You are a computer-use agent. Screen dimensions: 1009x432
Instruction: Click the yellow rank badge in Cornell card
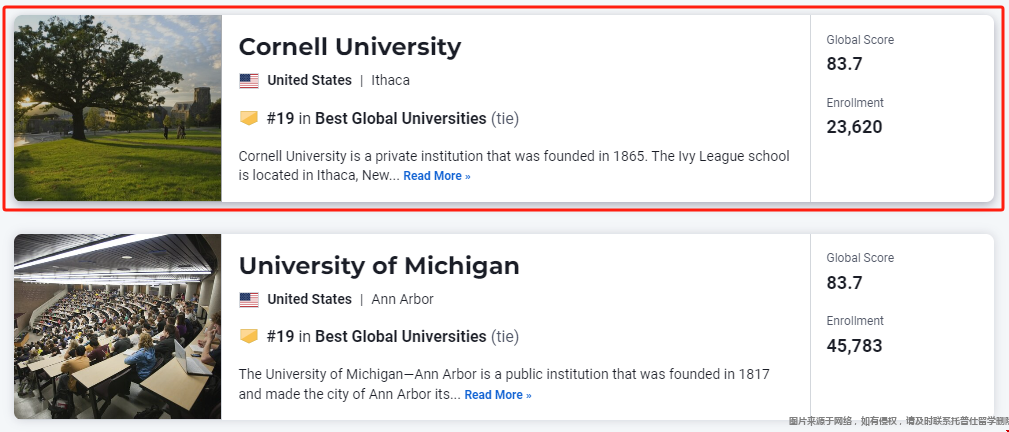pyautogui.click(x=248, y=118)
